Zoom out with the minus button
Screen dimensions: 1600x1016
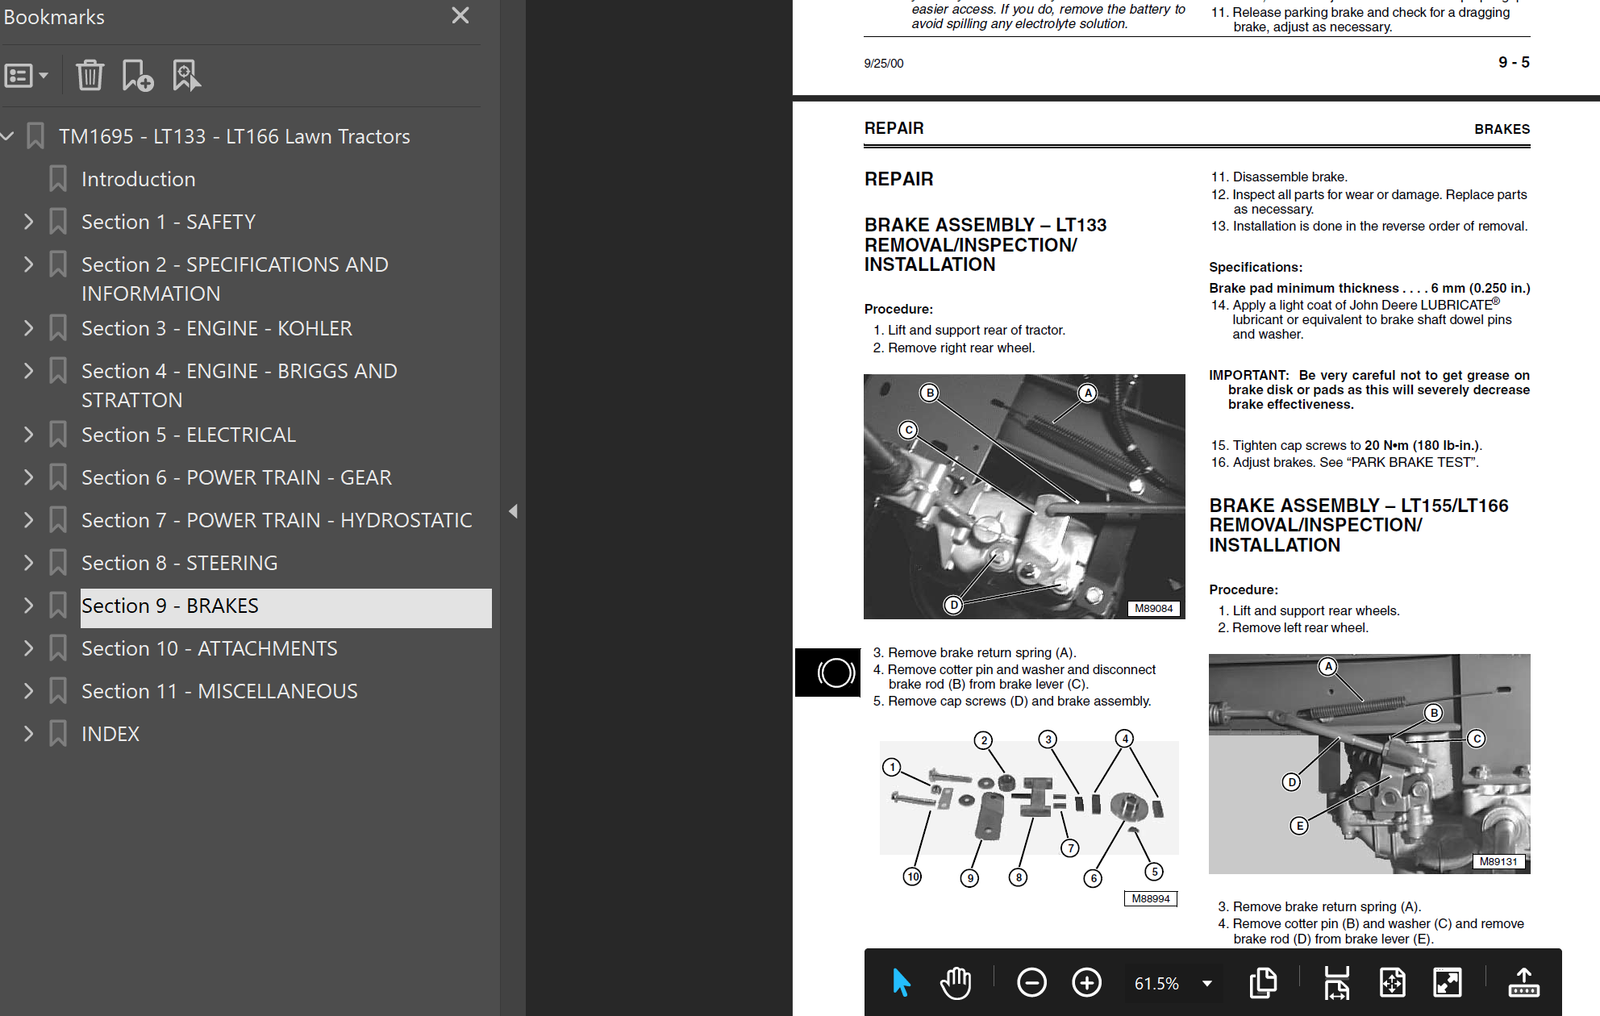(1032, 983)
